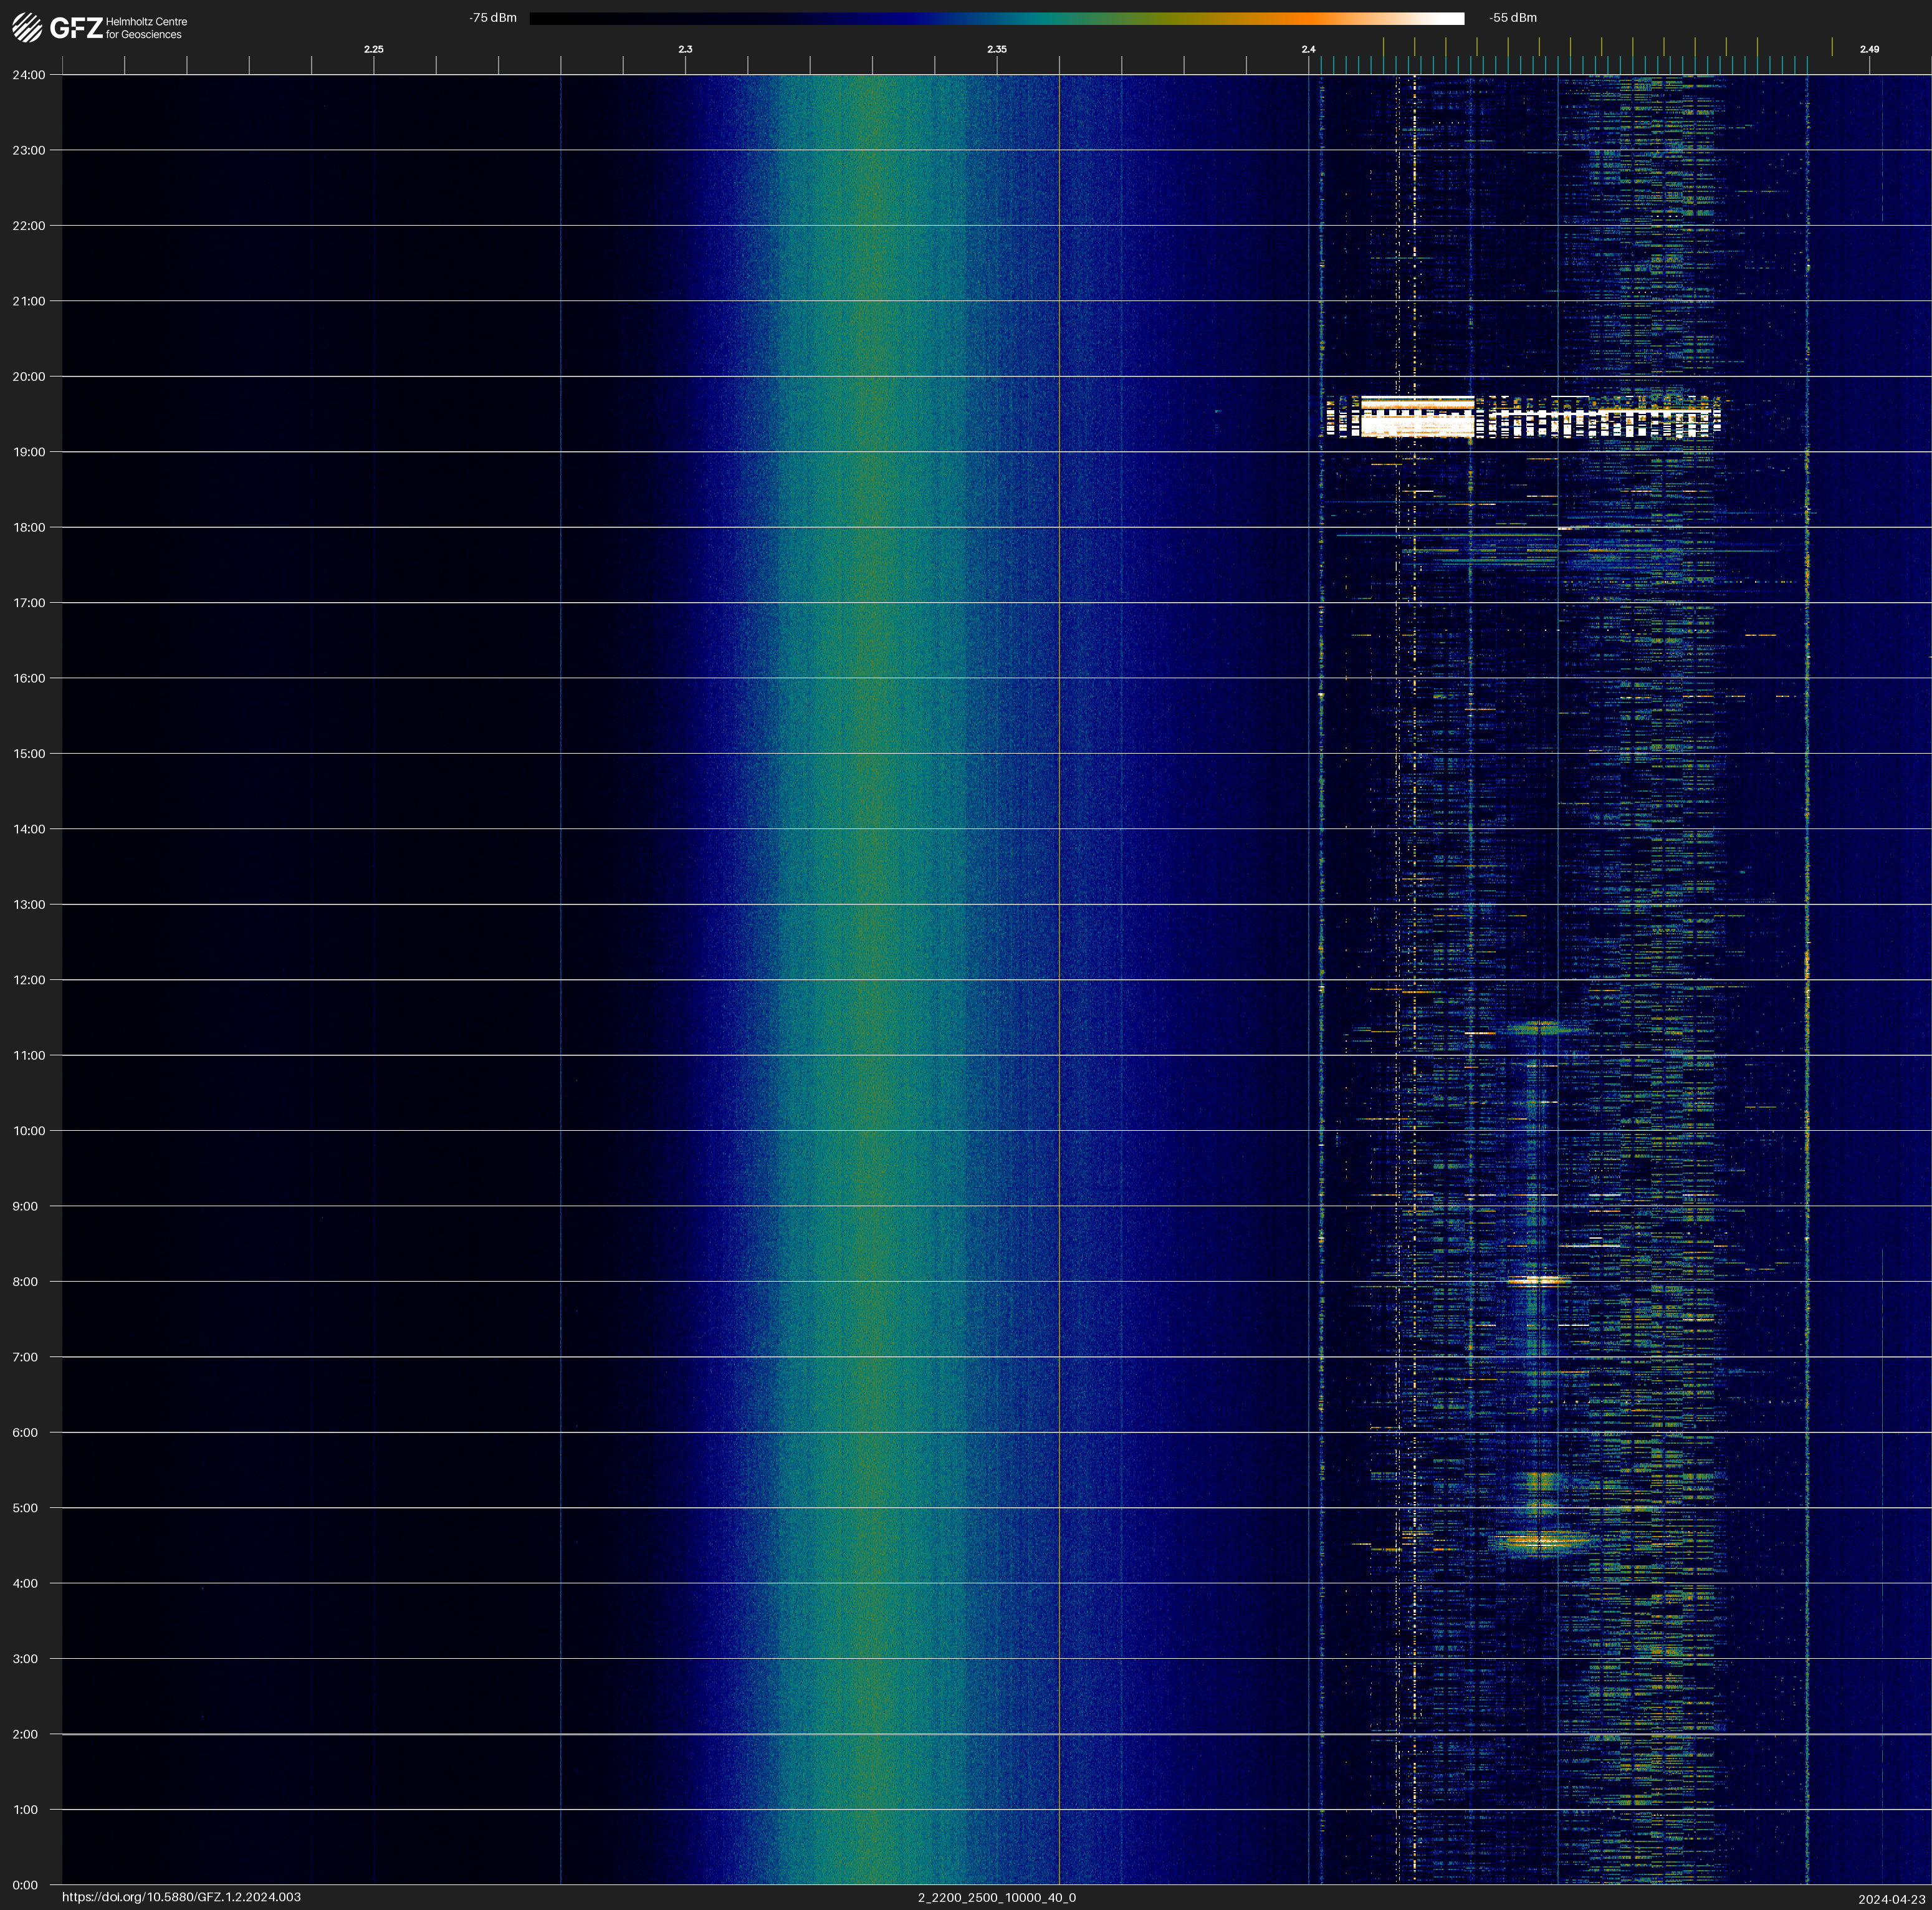1932x1910 pixels.
Task: Click the 2.25 frequency axis label
Action: tap(373, 49)
